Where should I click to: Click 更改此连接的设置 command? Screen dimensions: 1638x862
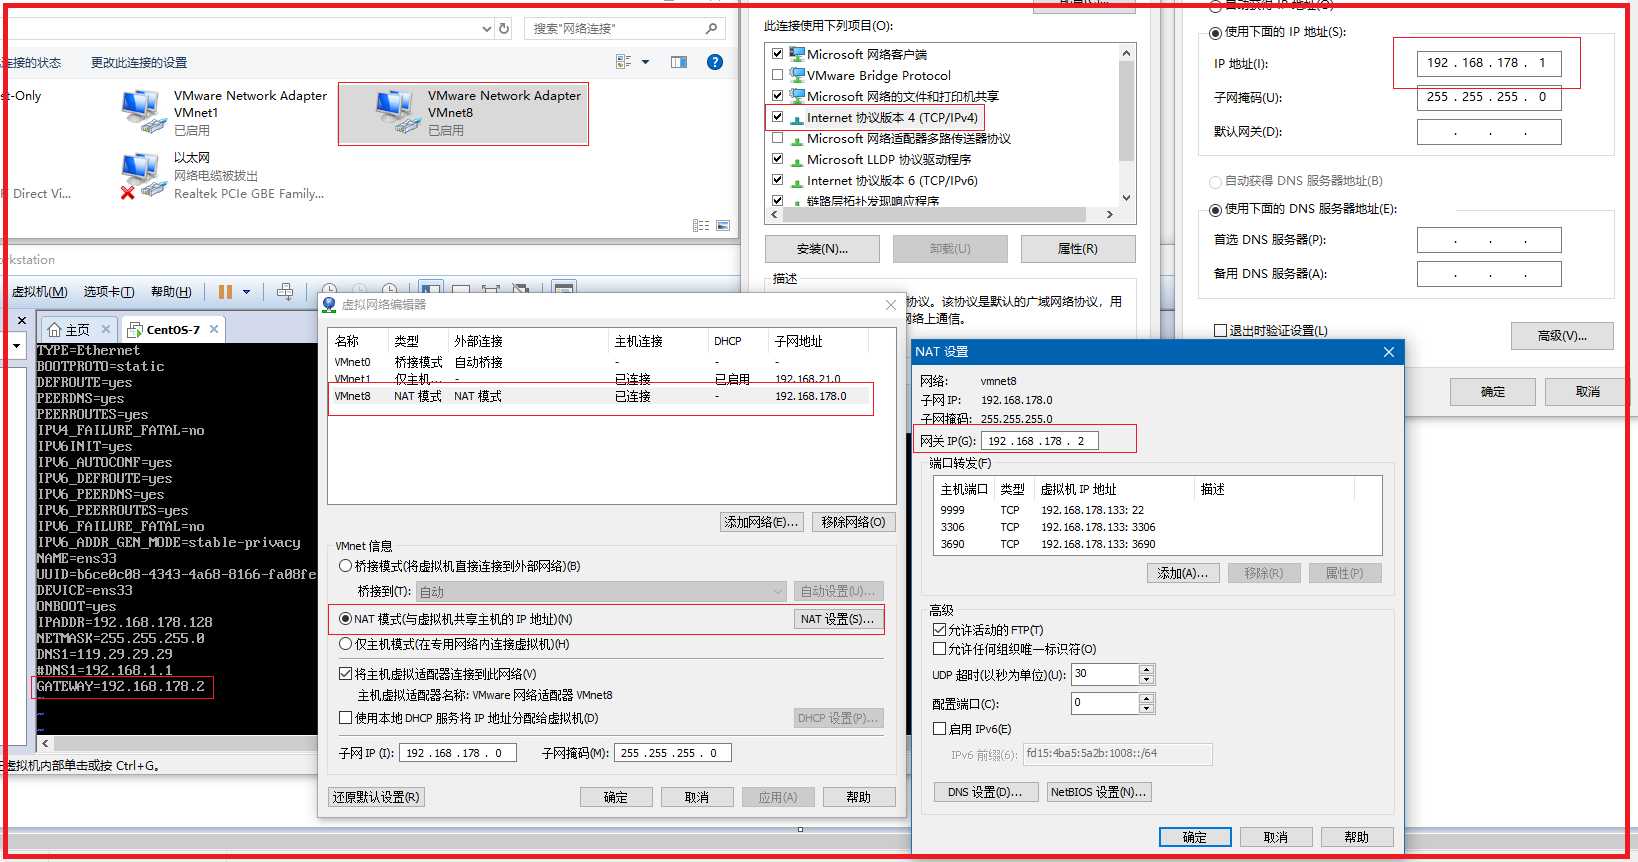pyautogui.click(x=139, y=63)
